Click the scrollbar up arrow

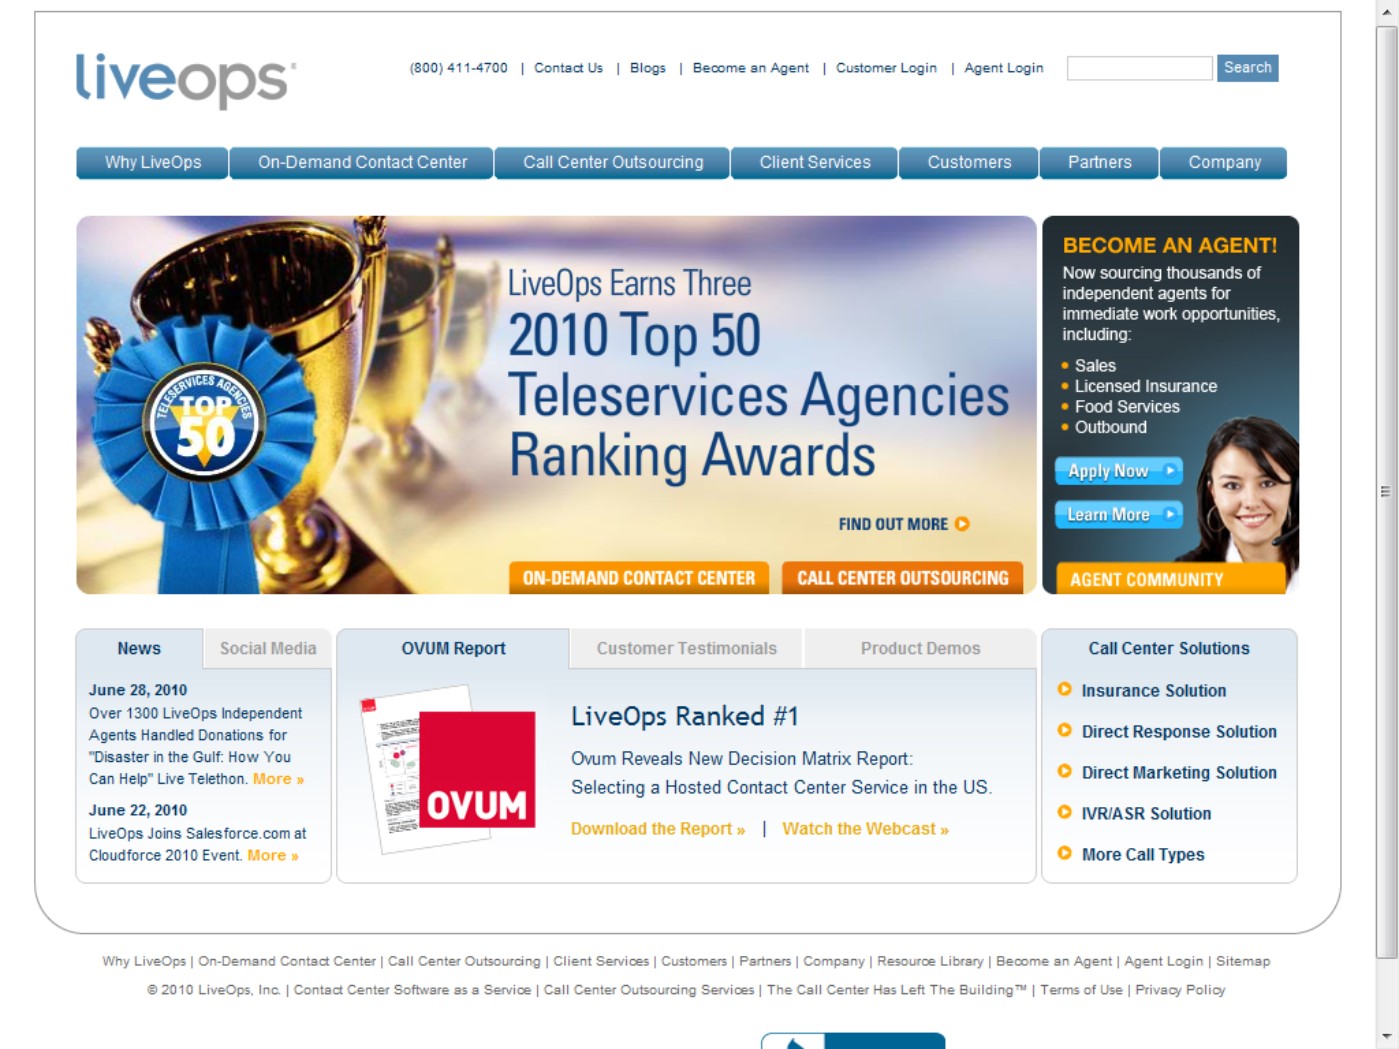pos(1386,11)
